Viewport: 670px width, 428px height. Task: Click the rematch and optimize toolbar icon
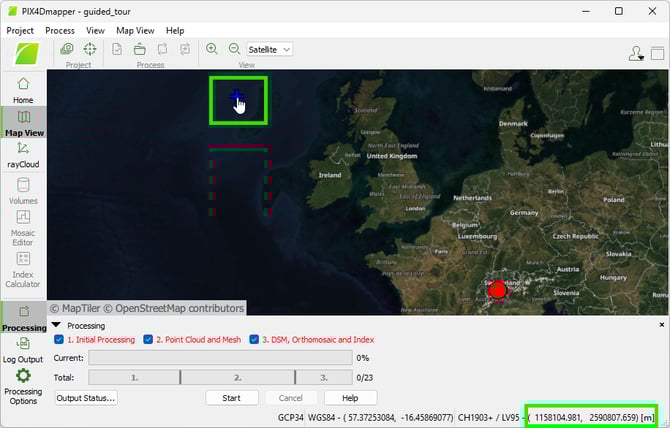tap(185, 49)
